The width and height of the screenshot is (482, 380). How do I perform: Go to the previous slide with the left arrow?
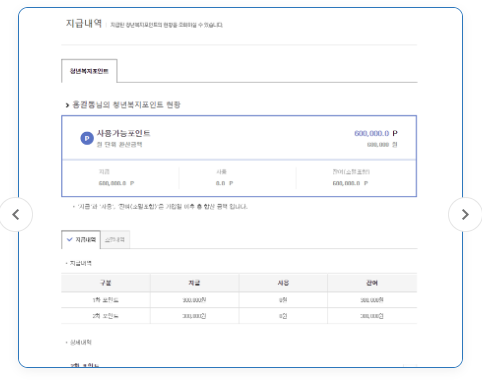[16, 214]
